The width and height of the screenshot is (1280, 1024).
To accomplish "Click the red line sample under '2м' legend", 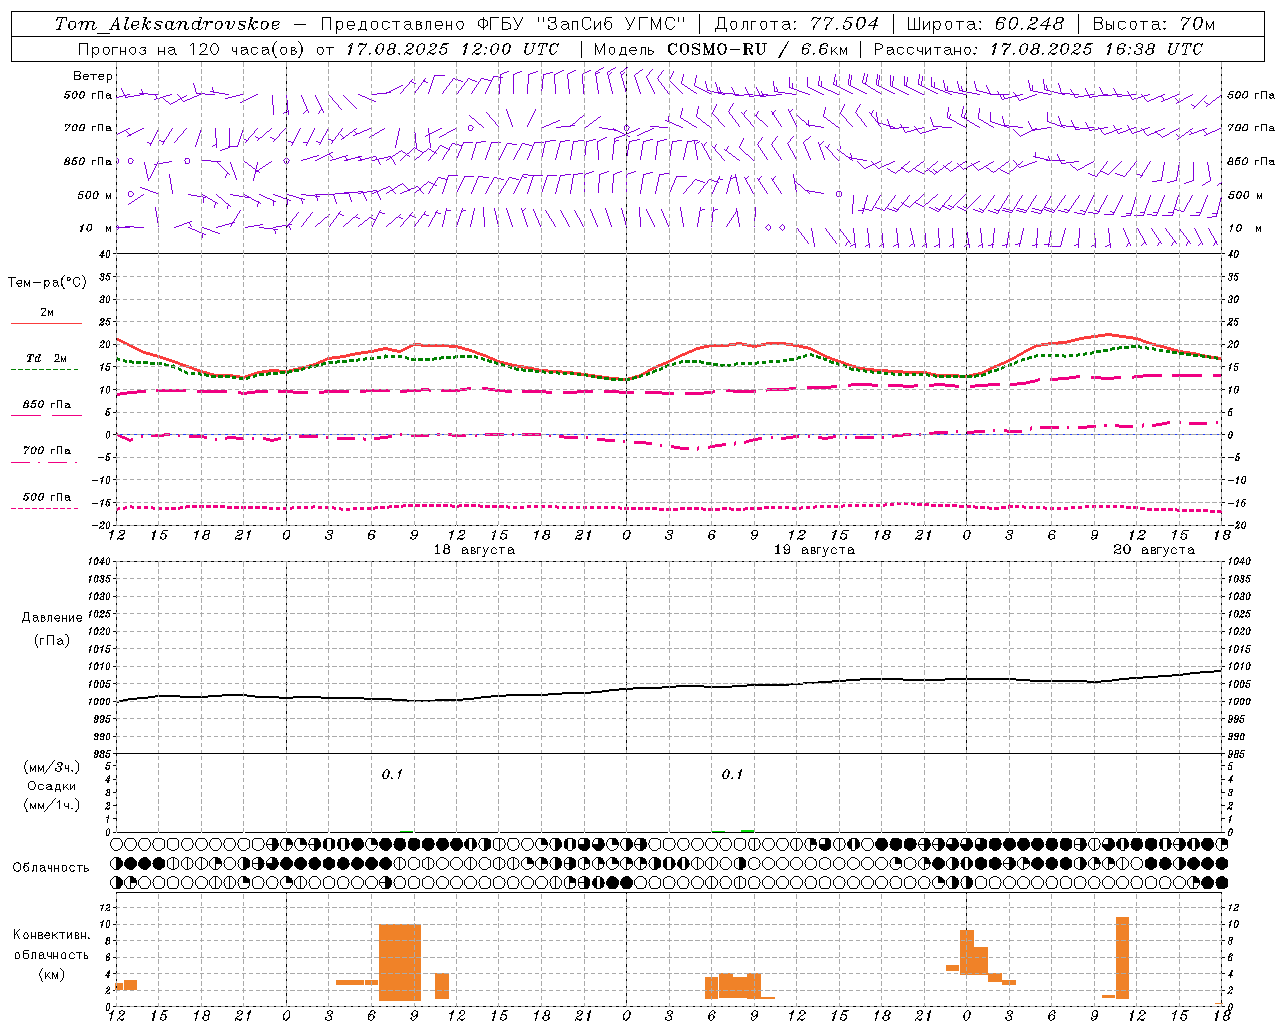I will pyautogui.click(x=46, y=324).
